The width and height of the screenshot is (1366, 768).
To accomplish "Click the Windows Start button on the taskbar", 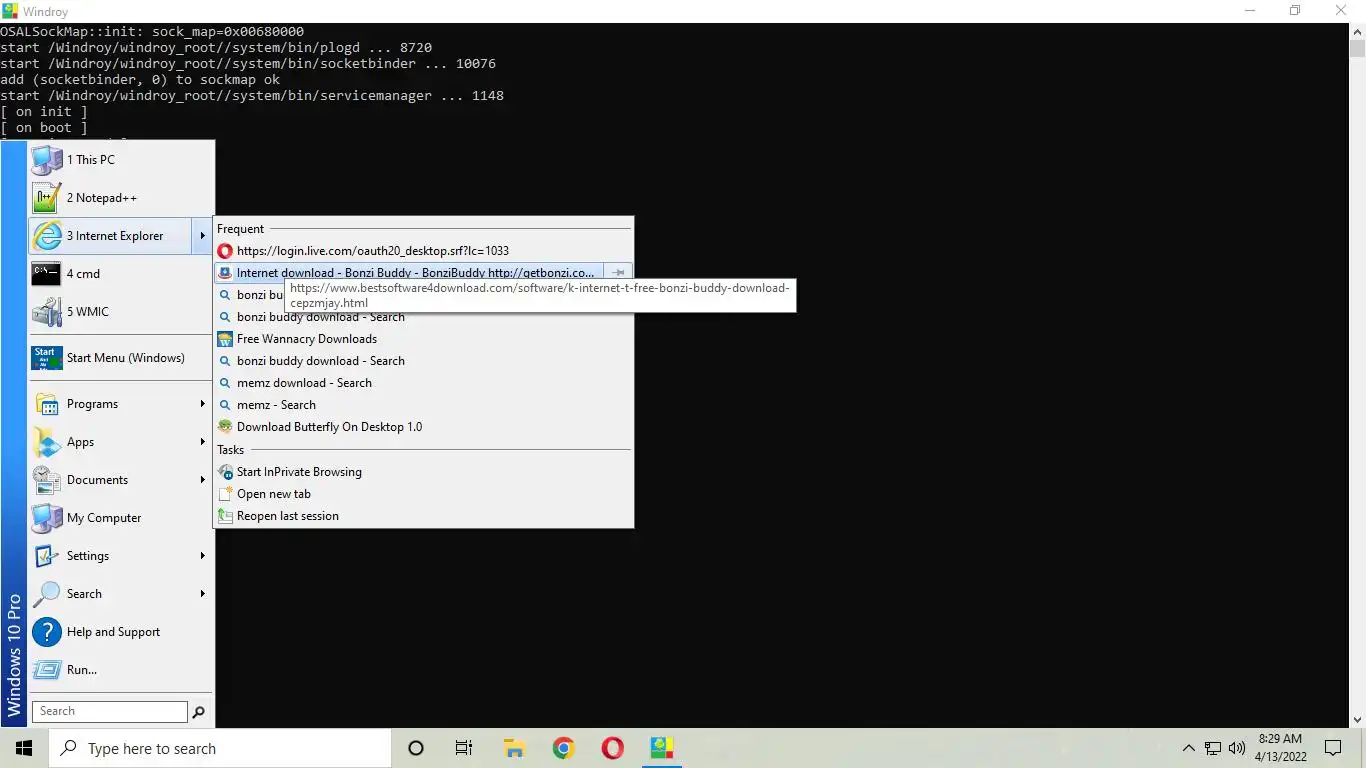I will click(24, 748).
